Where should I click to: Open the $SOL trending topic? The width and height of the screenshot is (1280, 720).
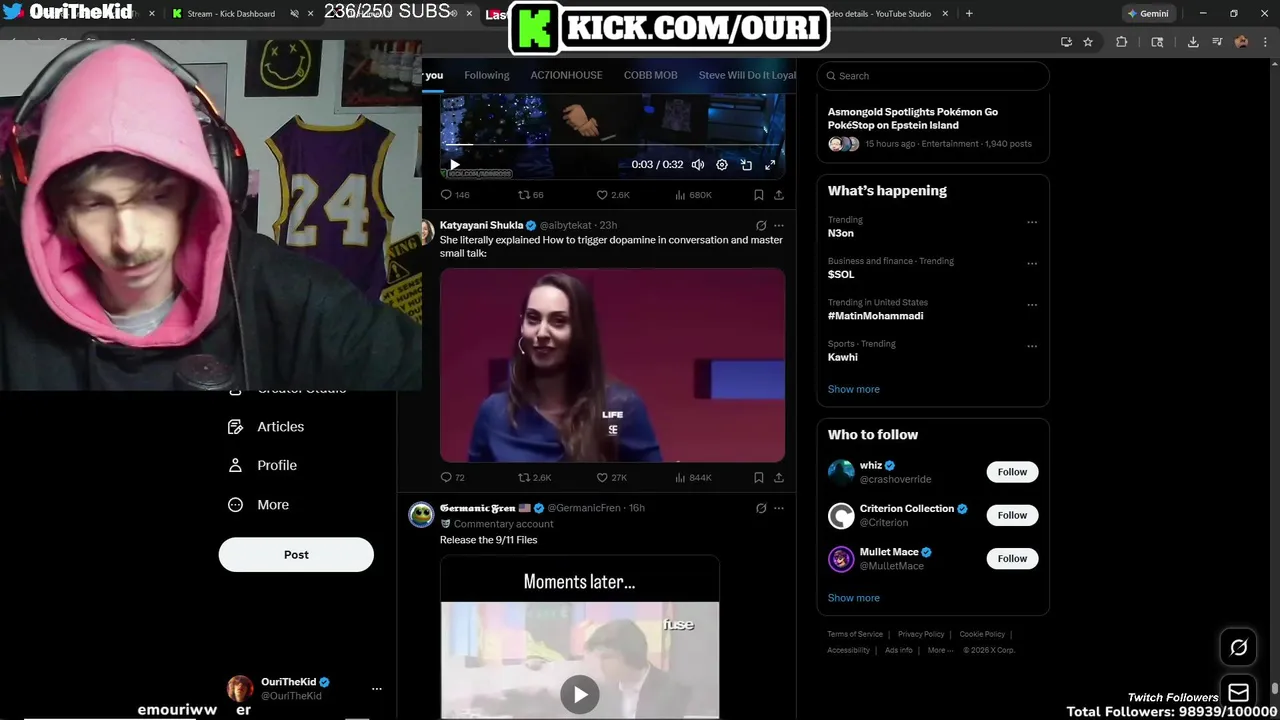(x=841, y=274)
